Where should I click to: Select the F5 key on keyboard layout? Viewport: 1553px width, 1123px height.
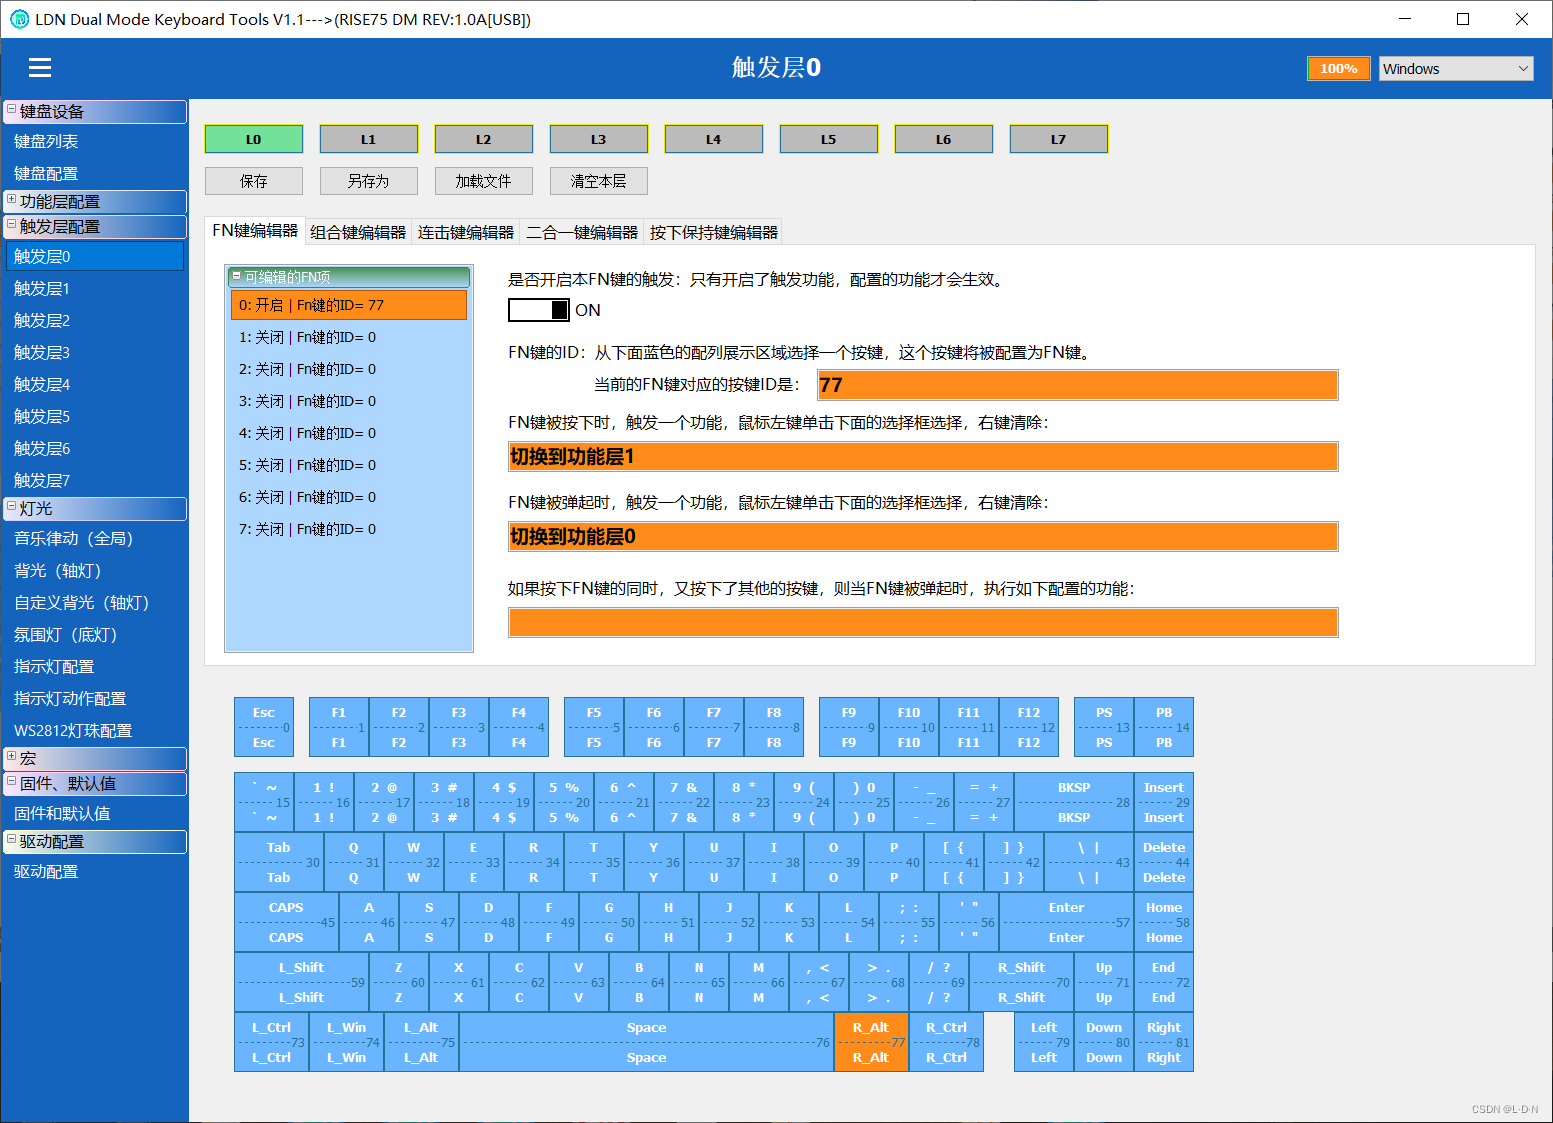tap(594, 727)
